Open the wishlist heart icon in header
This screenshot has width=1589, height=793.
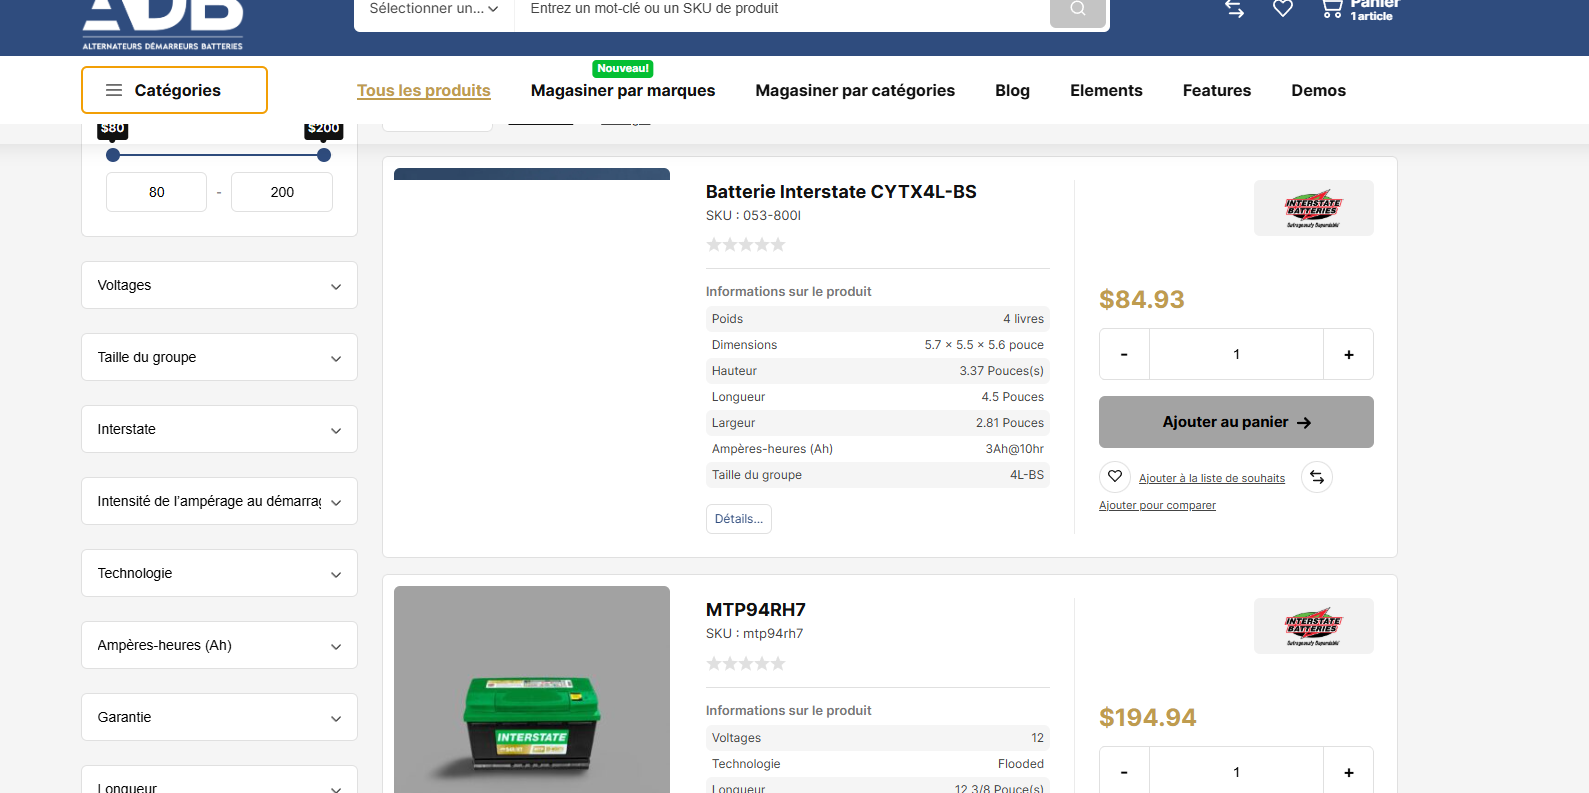[x=1283, y=8]
